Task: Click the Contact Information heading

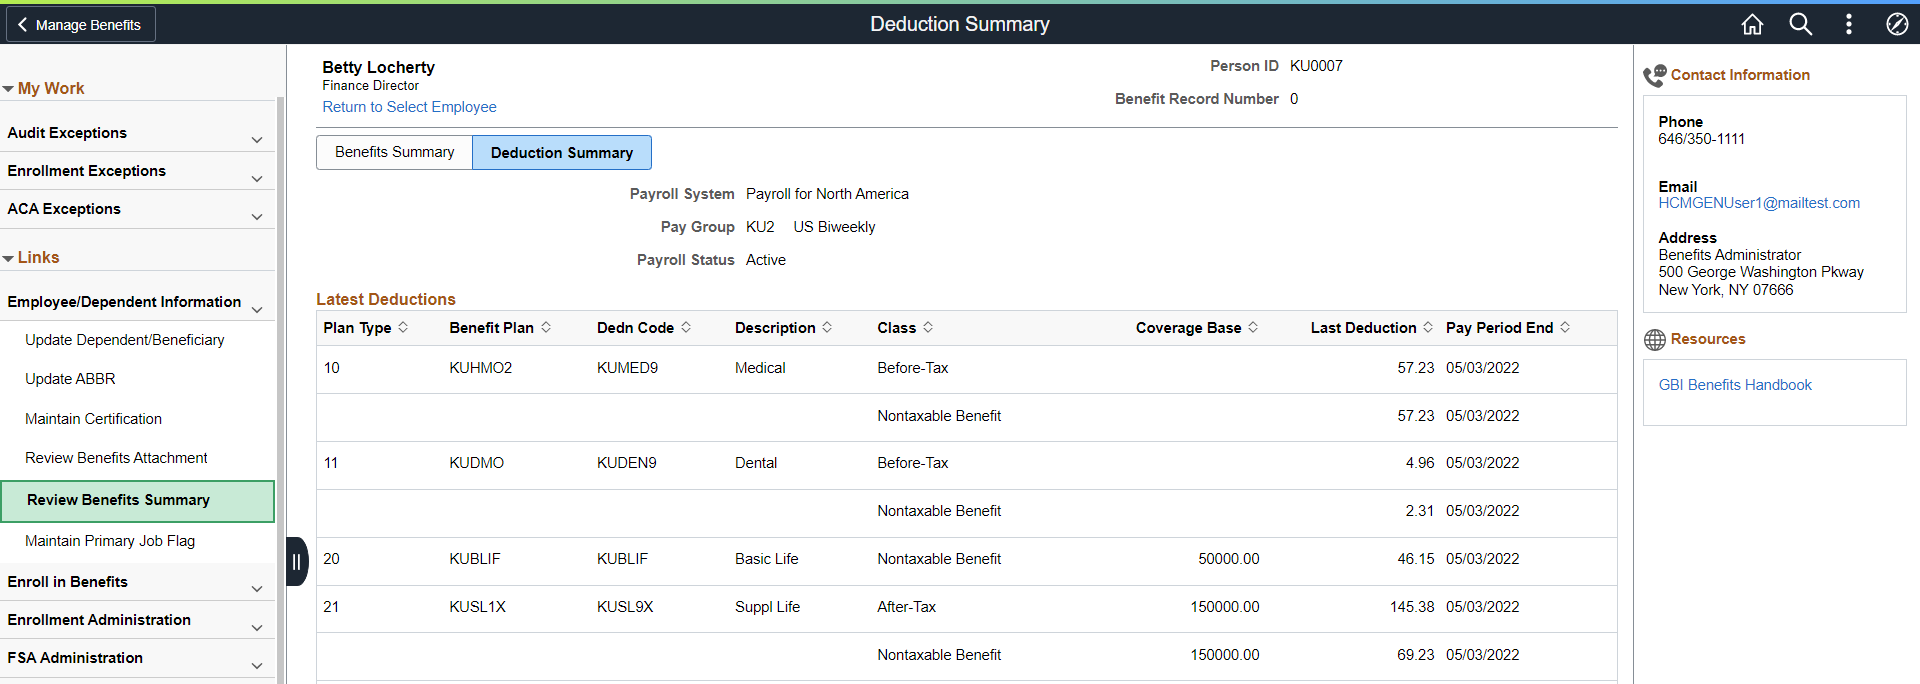Action: (x=1740, y=75)
